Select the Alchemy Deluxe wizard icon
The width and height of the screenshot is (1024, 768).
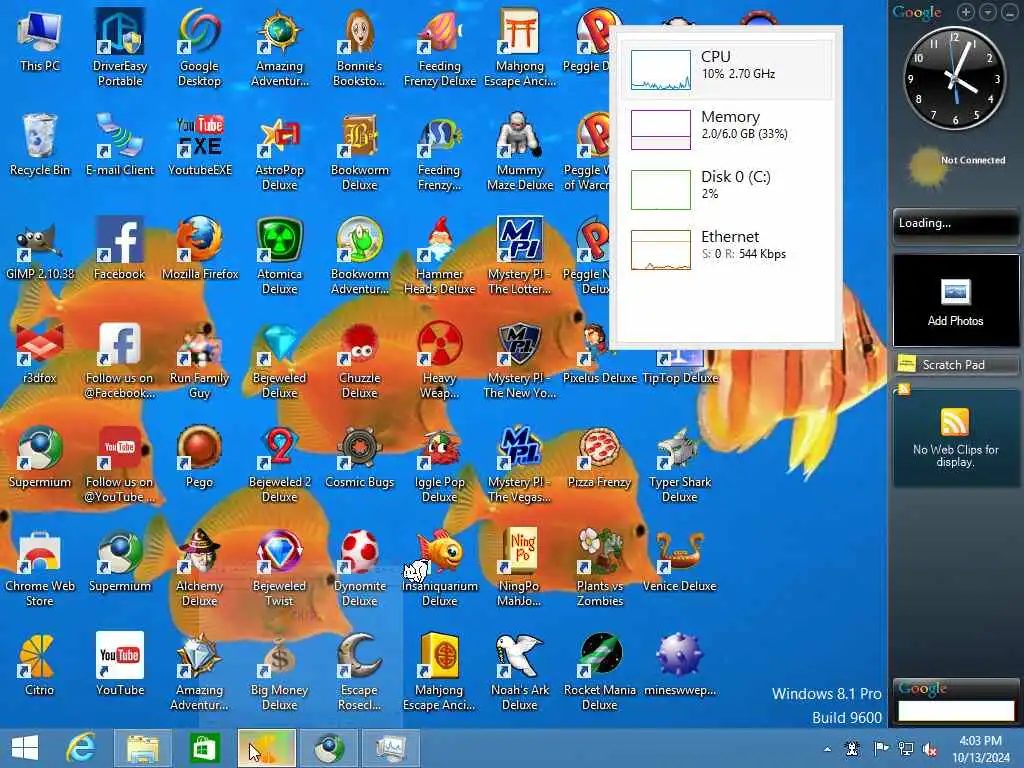pyautogui.click(x=200, y=568)
